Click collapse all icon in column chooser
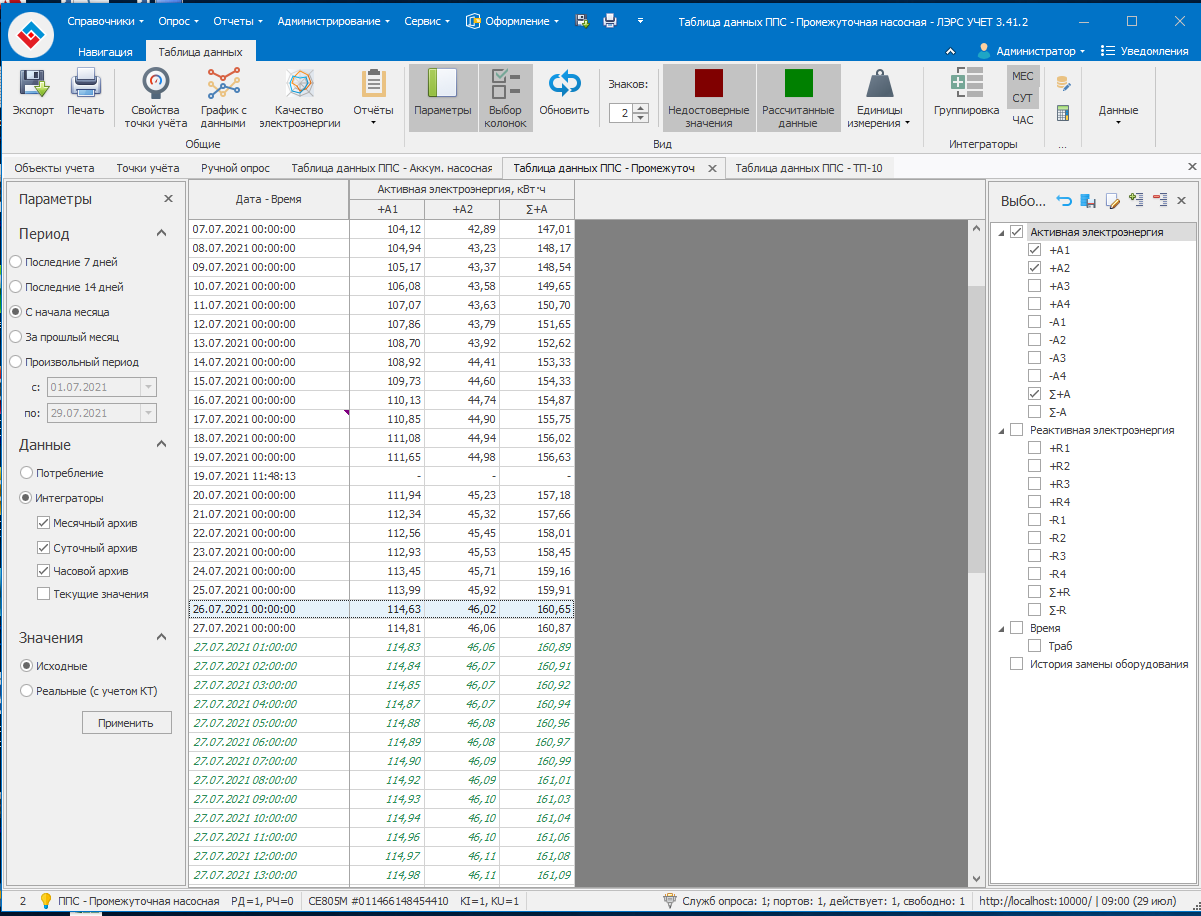This screenshot has width=1201, height=916. [x=1159, y=200]
